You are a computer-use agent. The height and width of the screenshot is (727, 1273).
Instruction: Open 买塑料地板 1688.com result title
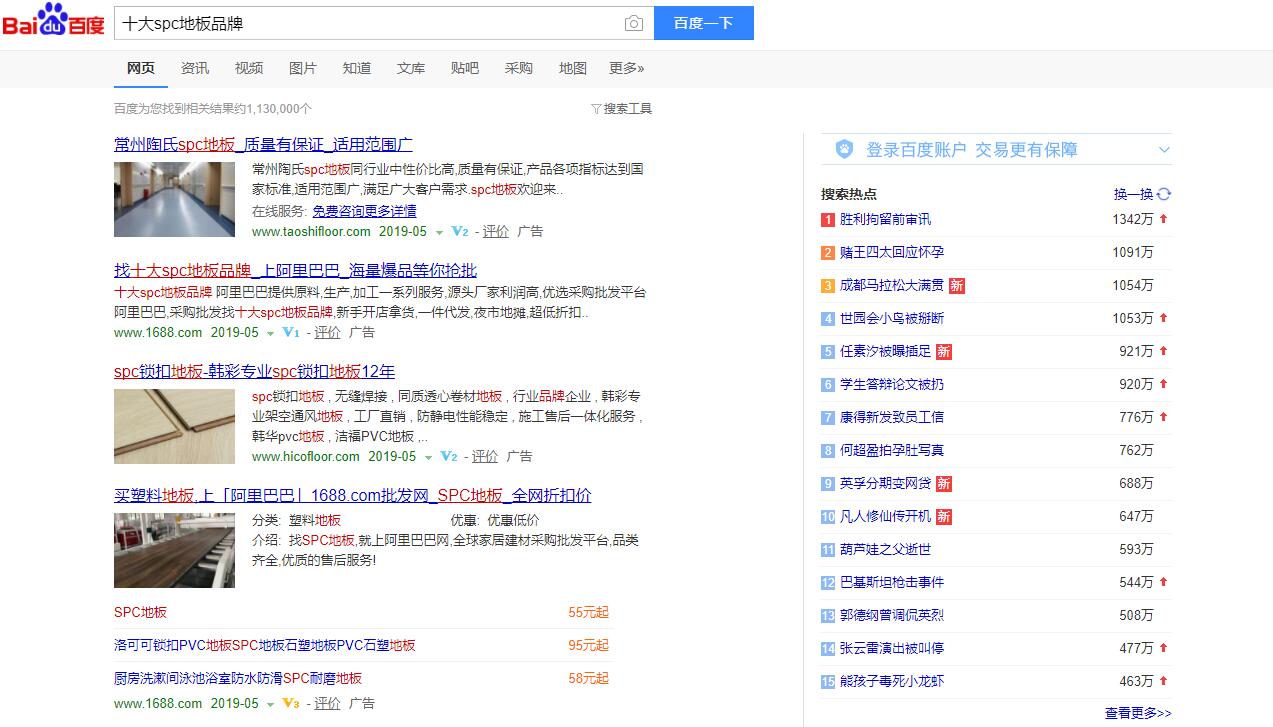click(353, 495)
